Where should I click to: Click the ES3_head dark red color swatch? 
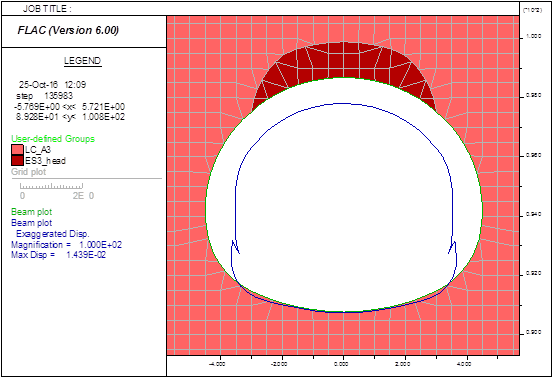(x=17, y=161)
